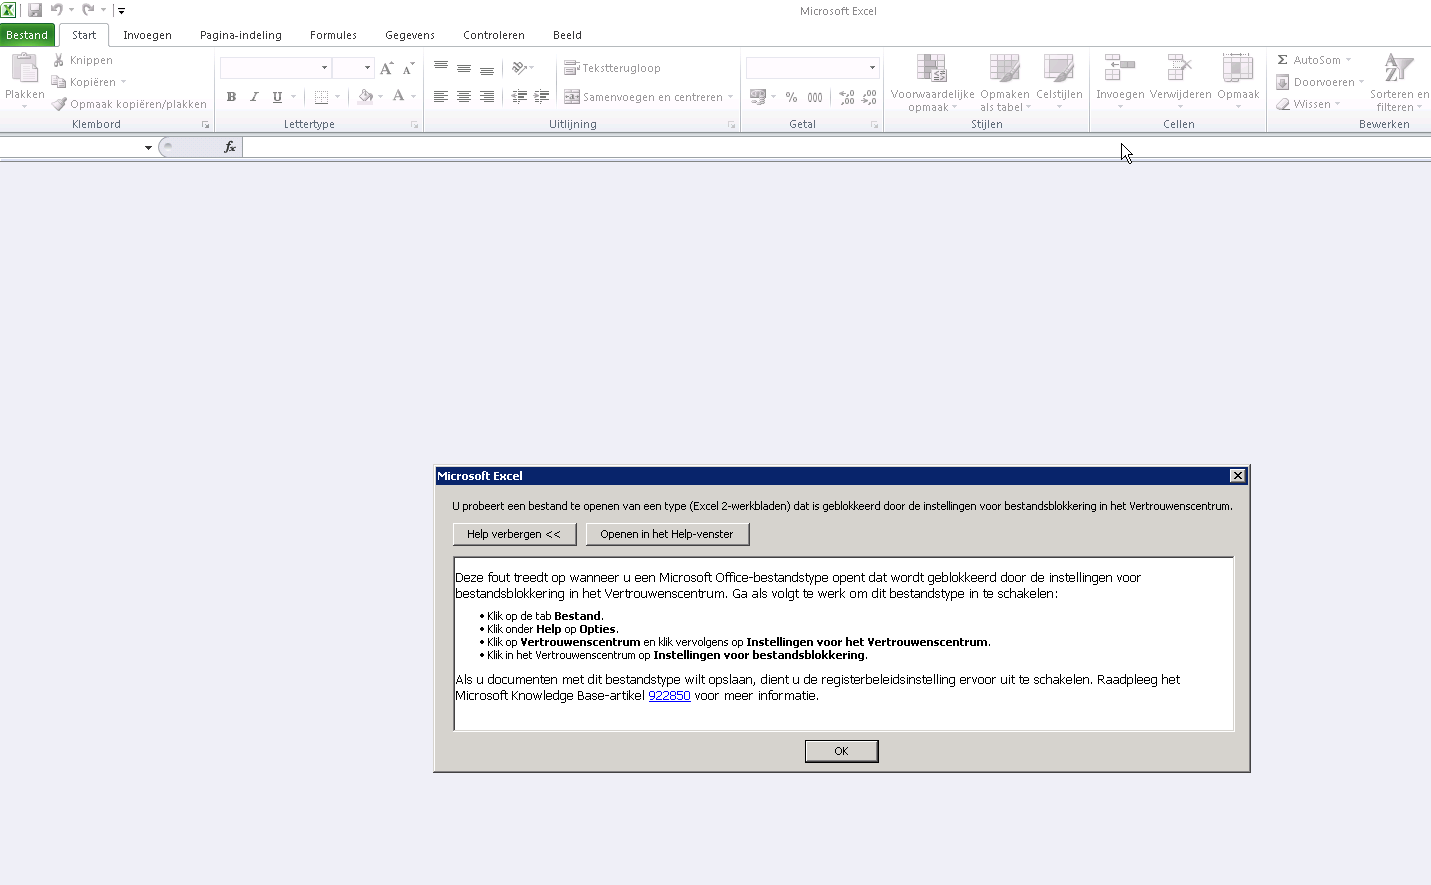
Task: Click into the formula bar
Action: click(836, 147)
